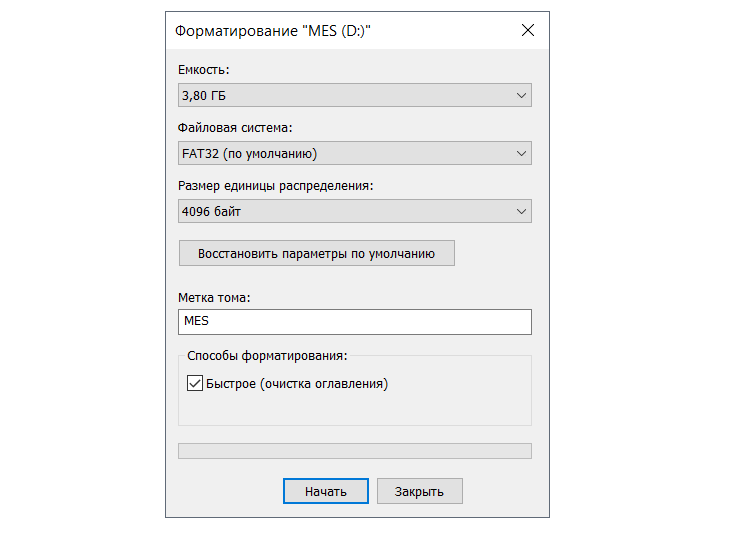Click the chevron arrow of the 4096 байт combo box
Screen dimensions: 735x534
coord(521,212)
